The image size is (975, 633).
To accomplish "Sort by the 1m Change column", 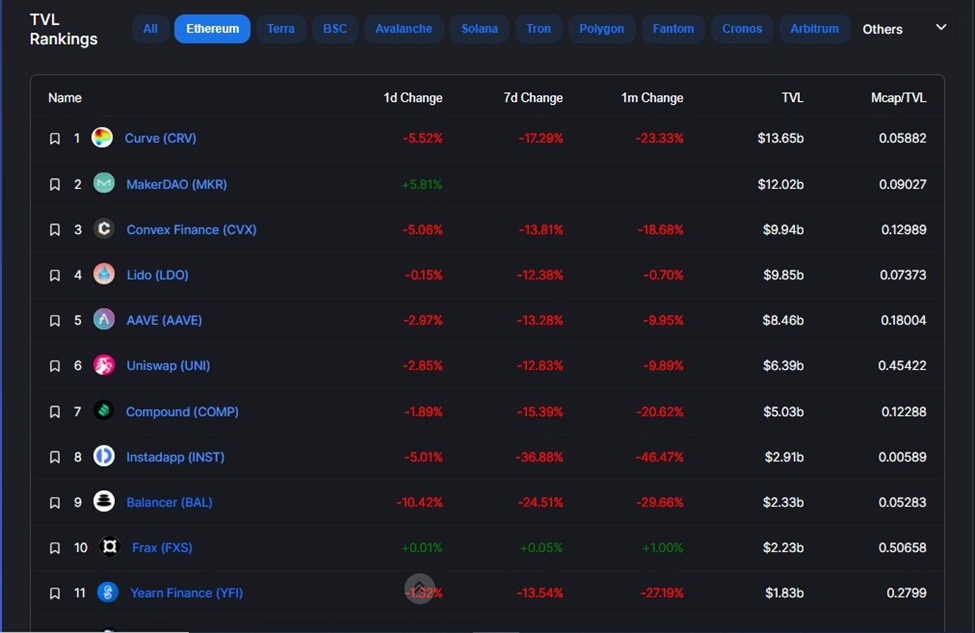I will tap(652, 98).
